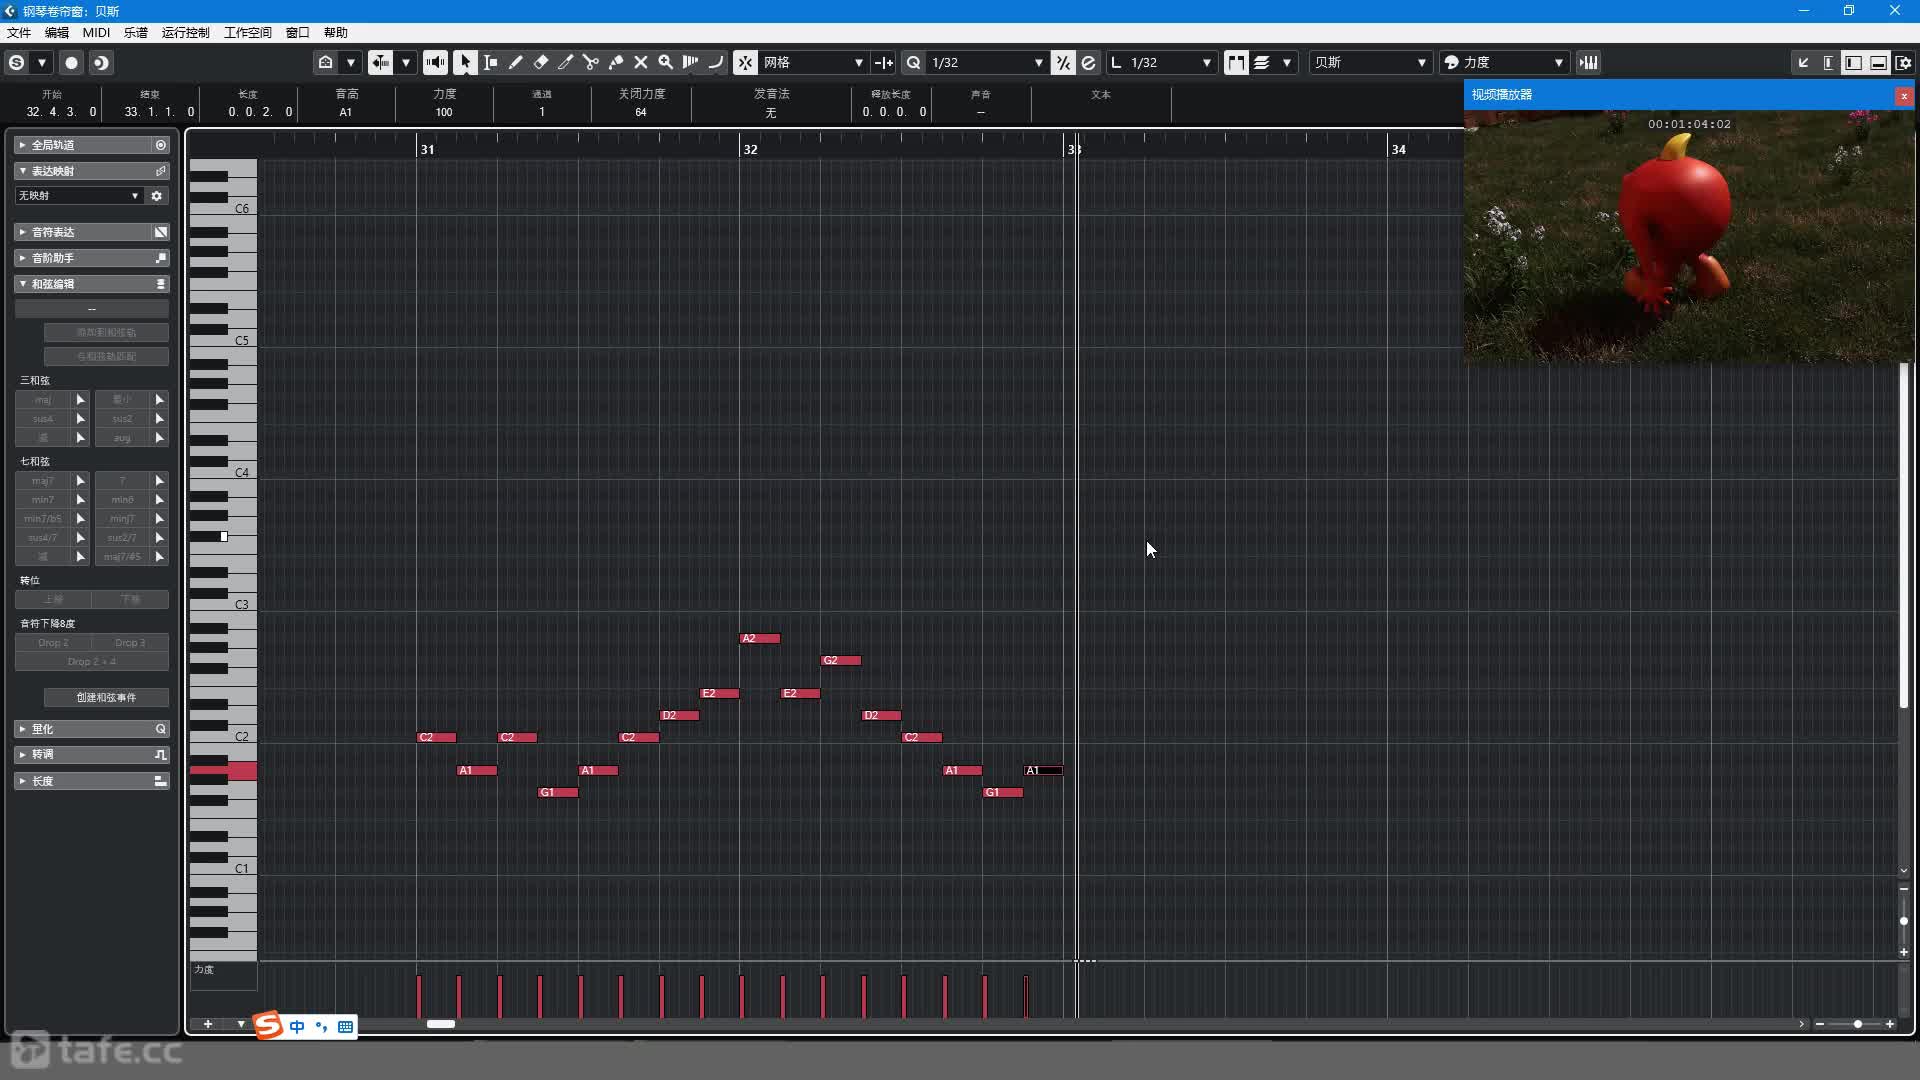
Task: Click the layers stack icon in toolbar
Action: [x=1262, y=62]
